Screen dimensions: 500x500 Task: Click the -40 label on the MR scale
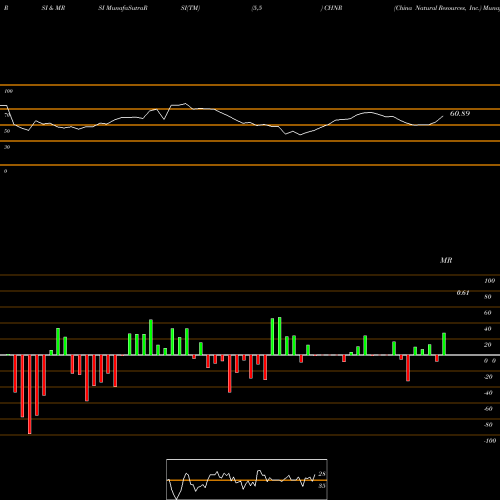488,393
